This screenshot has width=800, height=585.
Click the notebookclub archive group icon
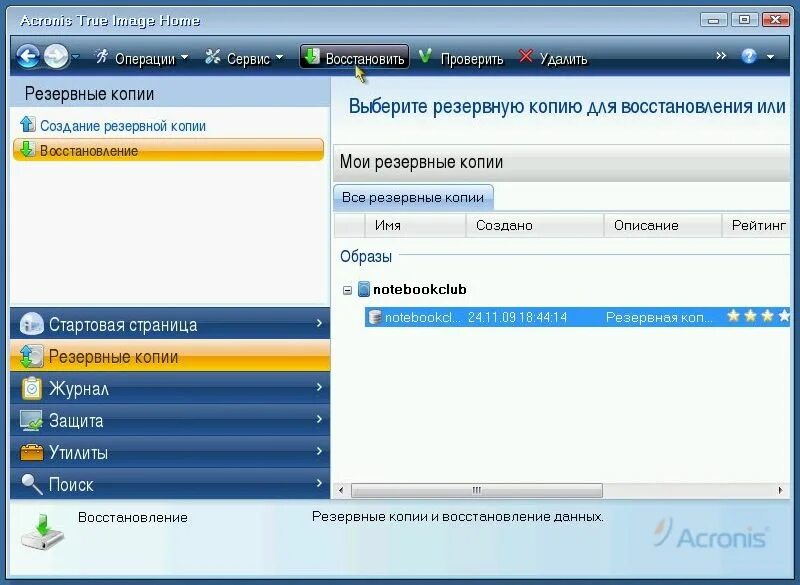tap(363, 289)
